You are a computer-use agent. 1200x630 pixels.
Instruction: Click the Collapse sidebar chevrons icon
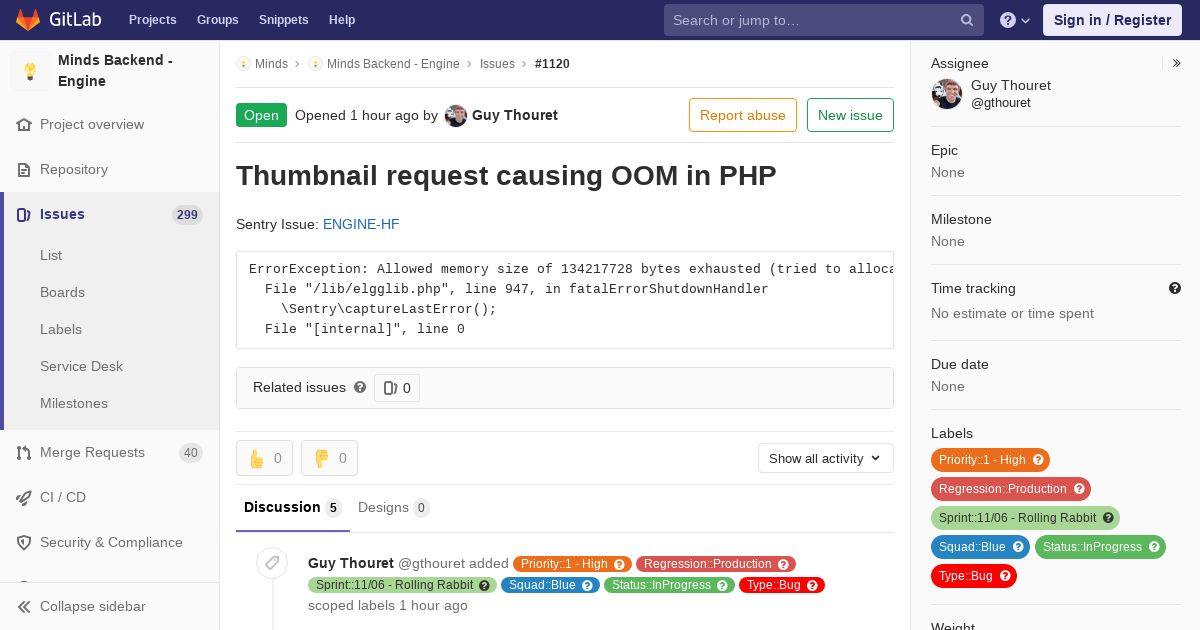tap(24, 607)
